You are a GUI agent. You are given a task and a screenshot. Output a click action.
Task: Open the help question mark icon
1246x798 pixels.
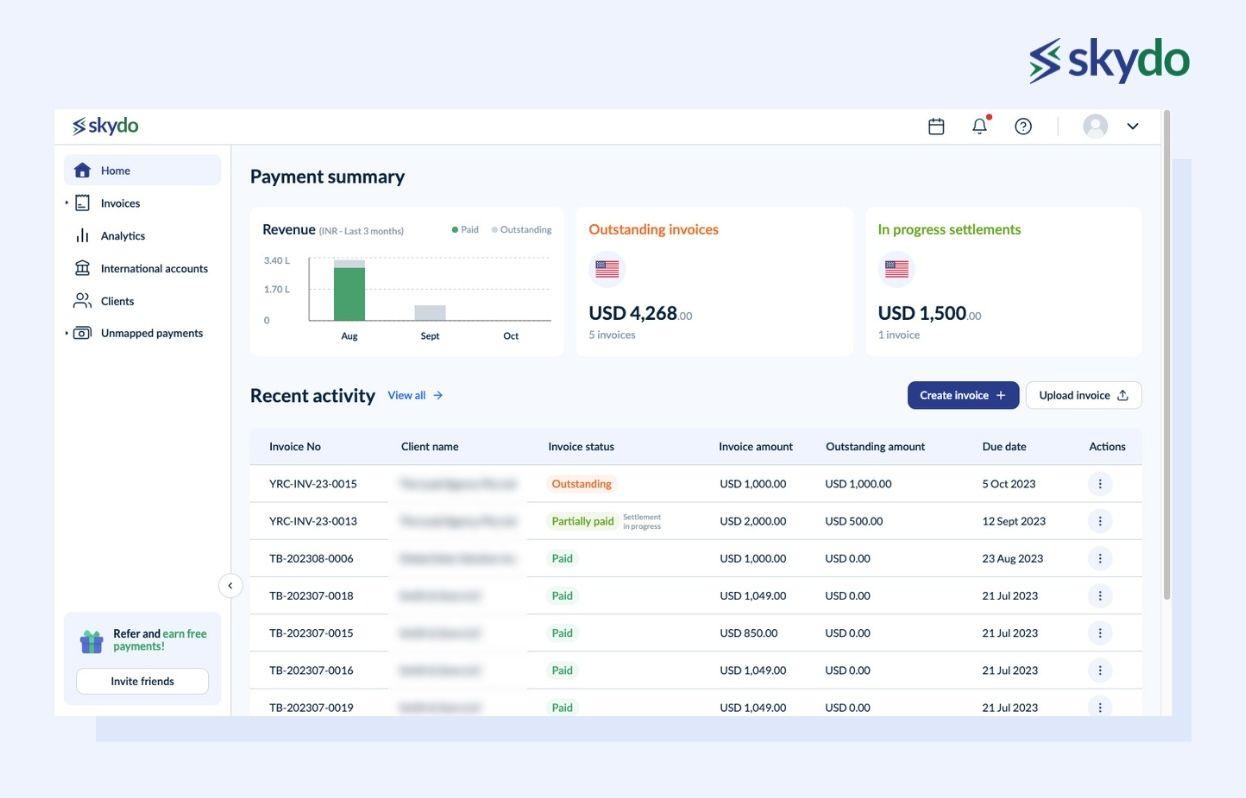[1021, 125]
